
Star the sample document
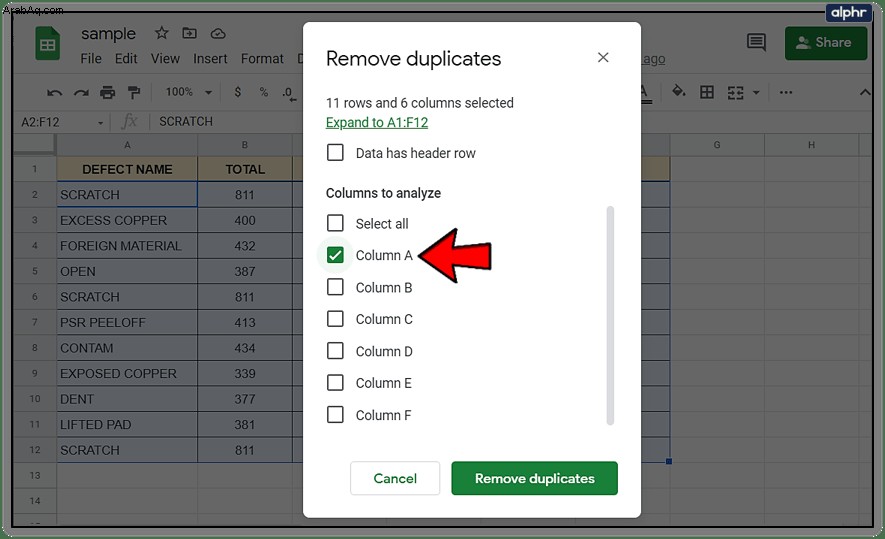(161, 33)
